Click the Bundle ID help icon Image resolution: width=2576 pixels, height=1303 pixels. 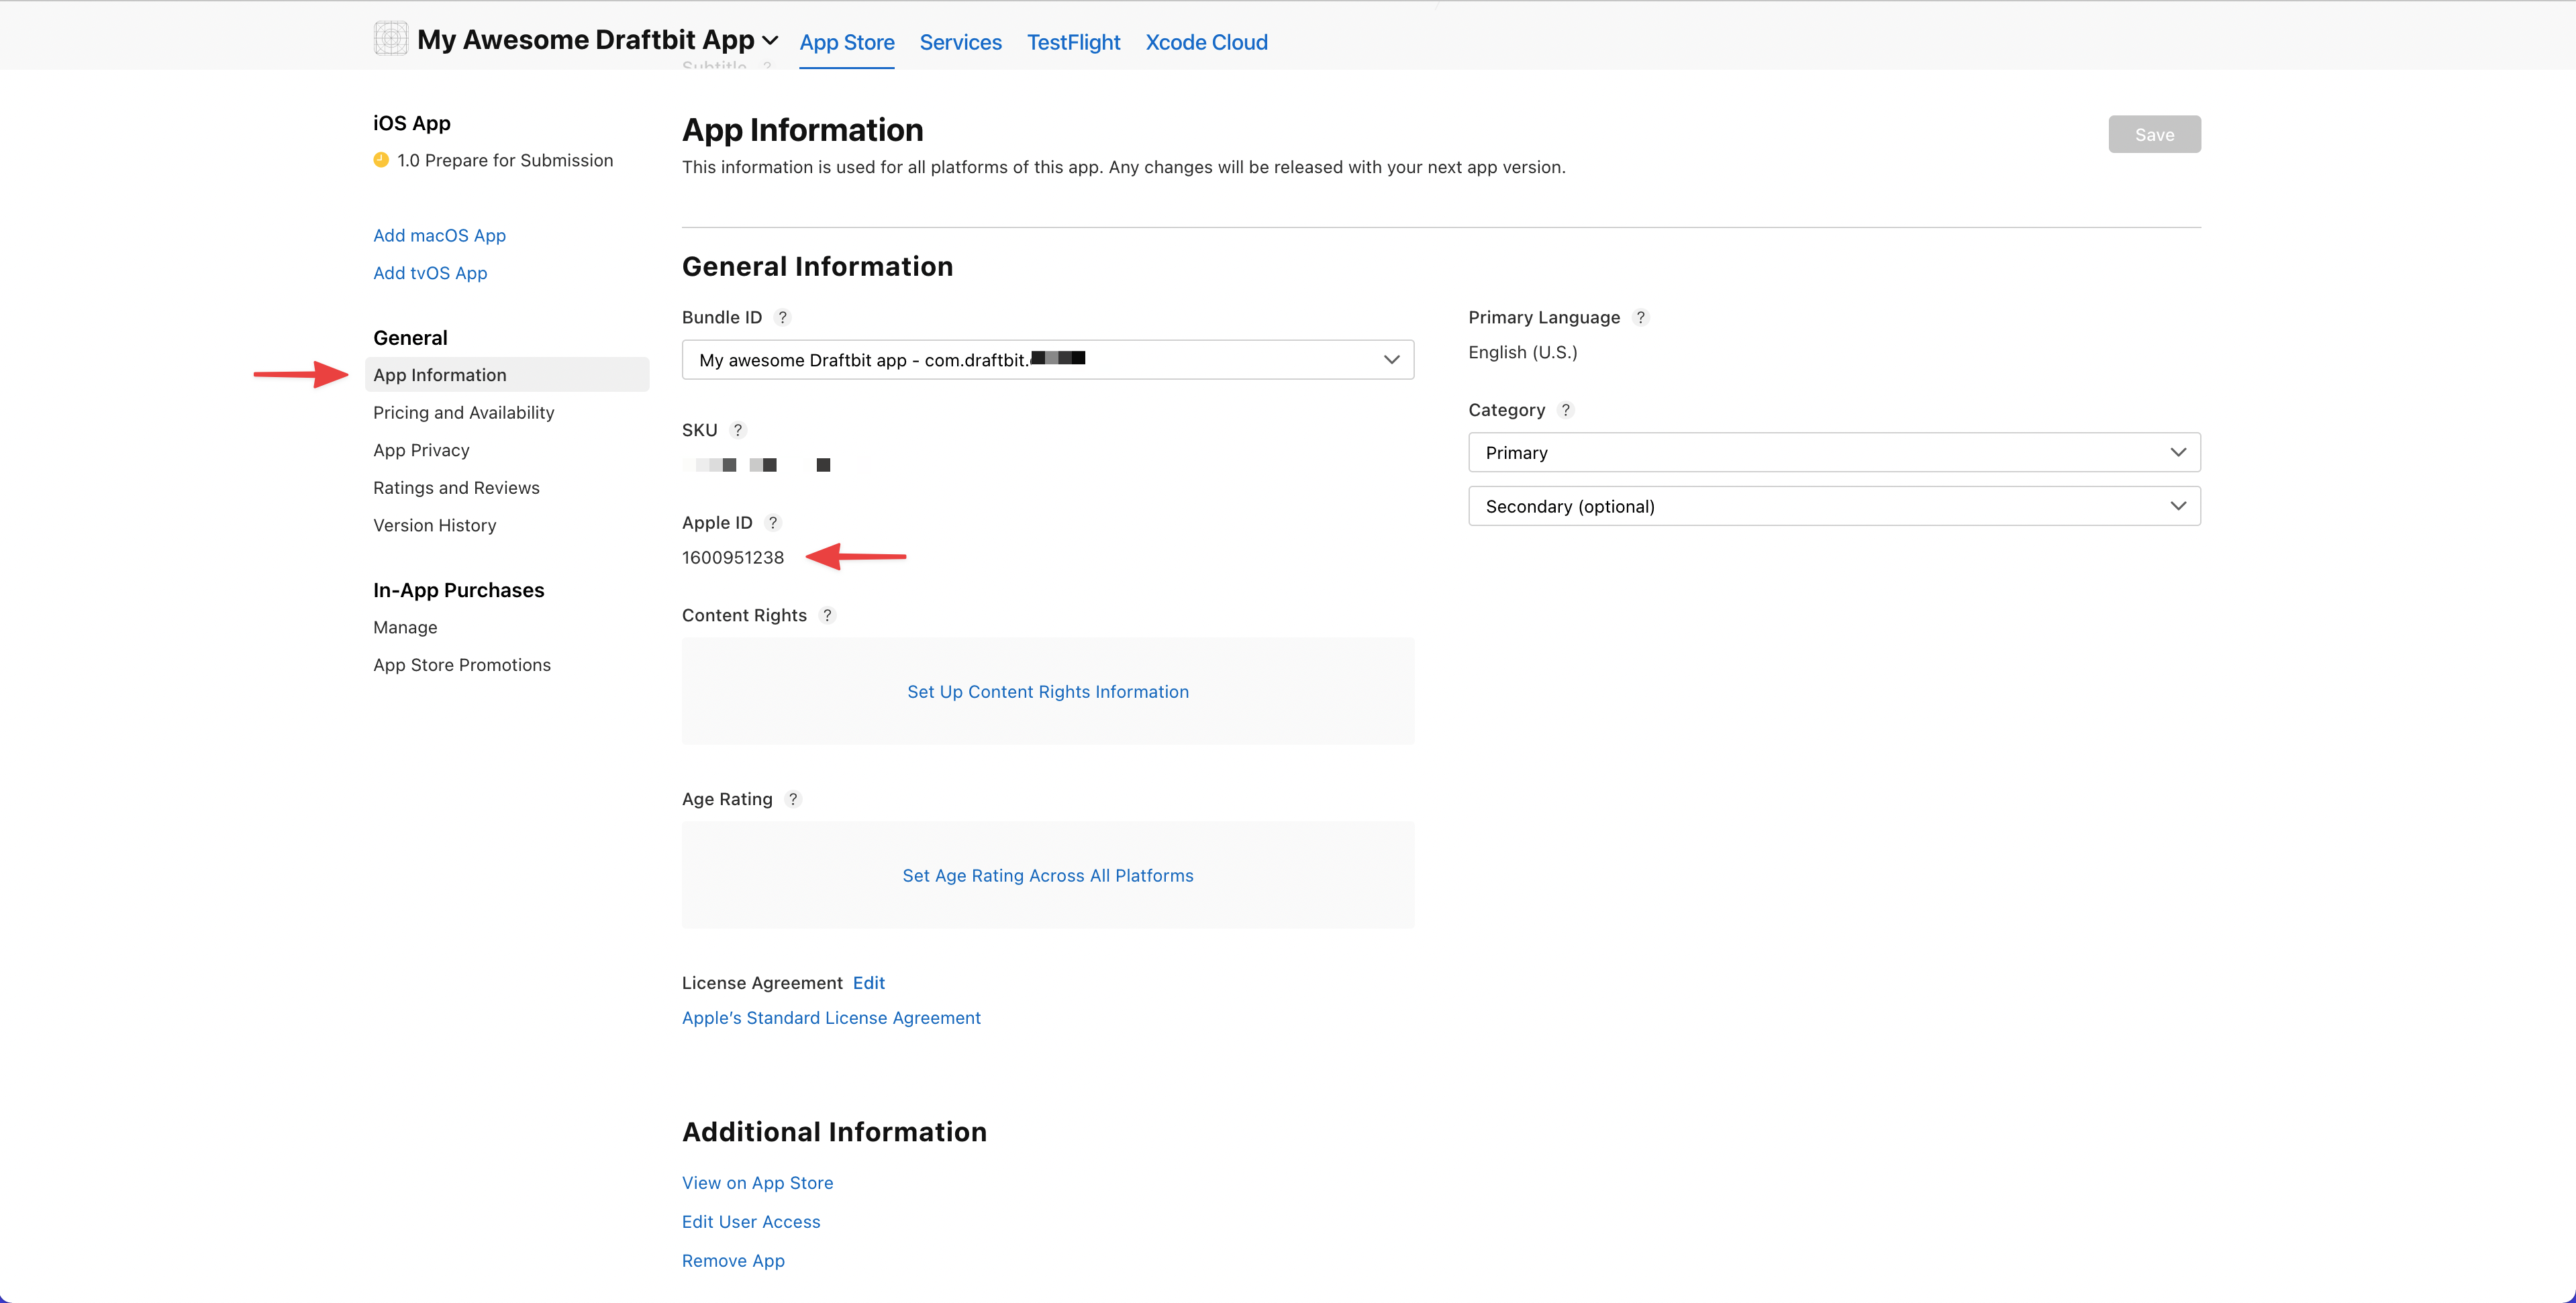pyautogui.click(x=783, y=317)
